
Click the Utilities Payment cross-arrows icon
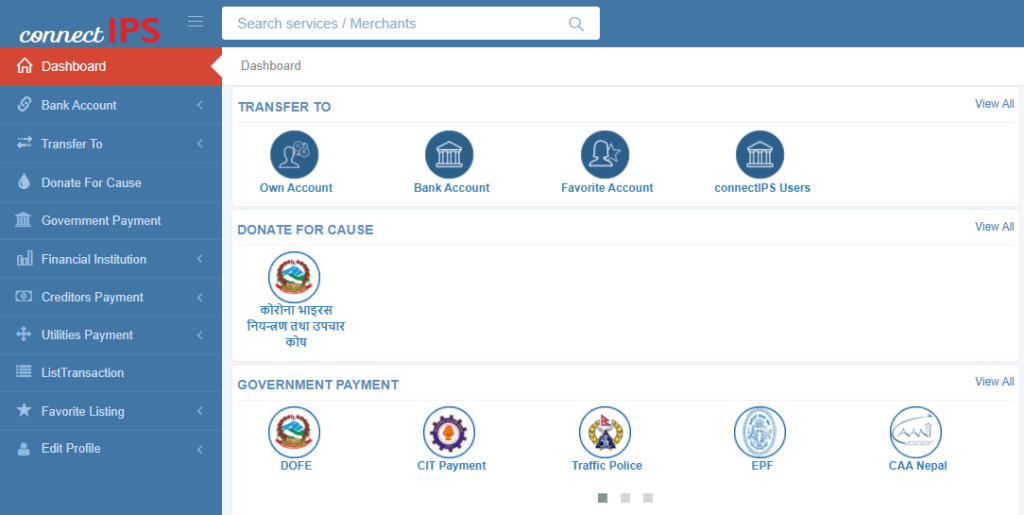(24, 334)
